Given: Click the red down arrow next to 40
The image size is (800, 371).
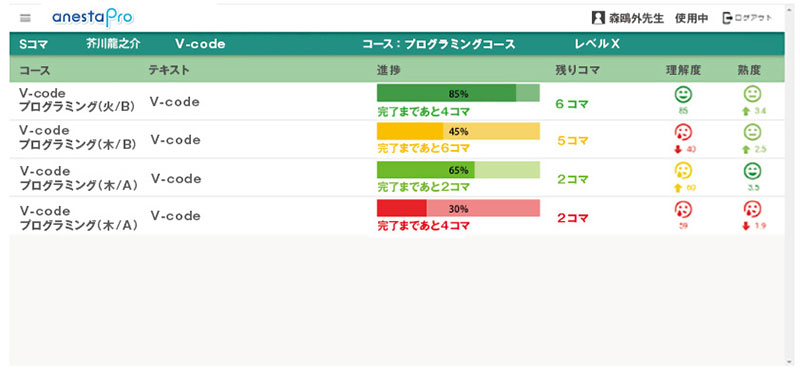Looking at the screenshot, I should coord(678,149).
